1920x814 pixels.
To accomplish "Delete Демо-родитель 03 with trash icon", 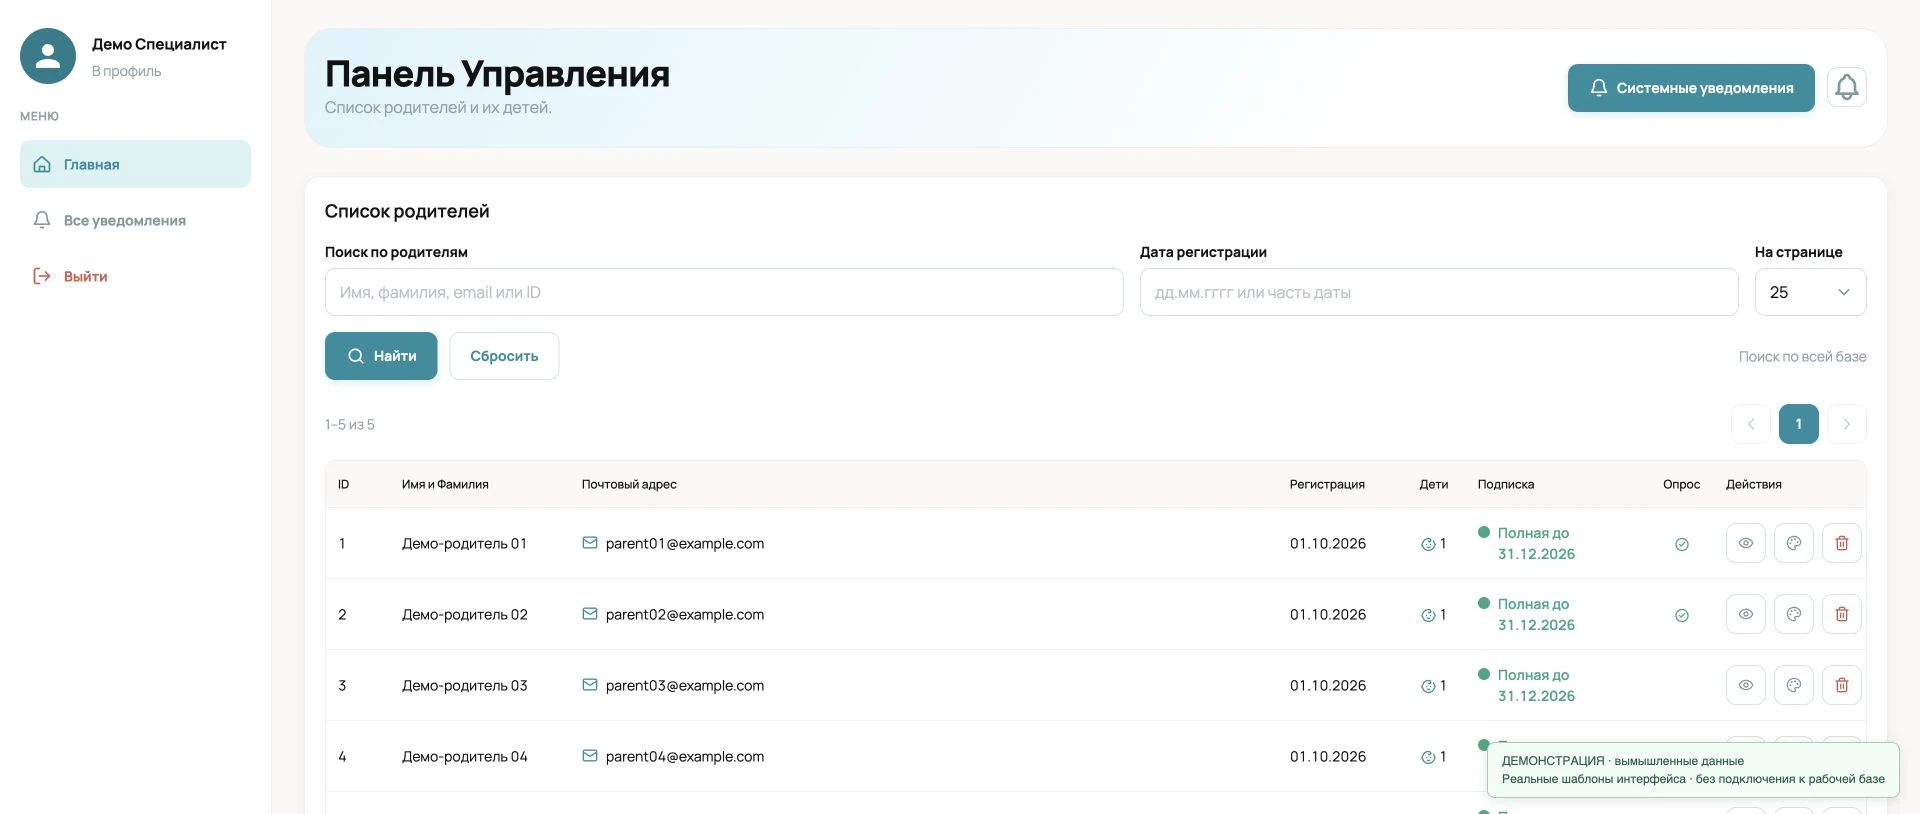I will [1841, 685].
